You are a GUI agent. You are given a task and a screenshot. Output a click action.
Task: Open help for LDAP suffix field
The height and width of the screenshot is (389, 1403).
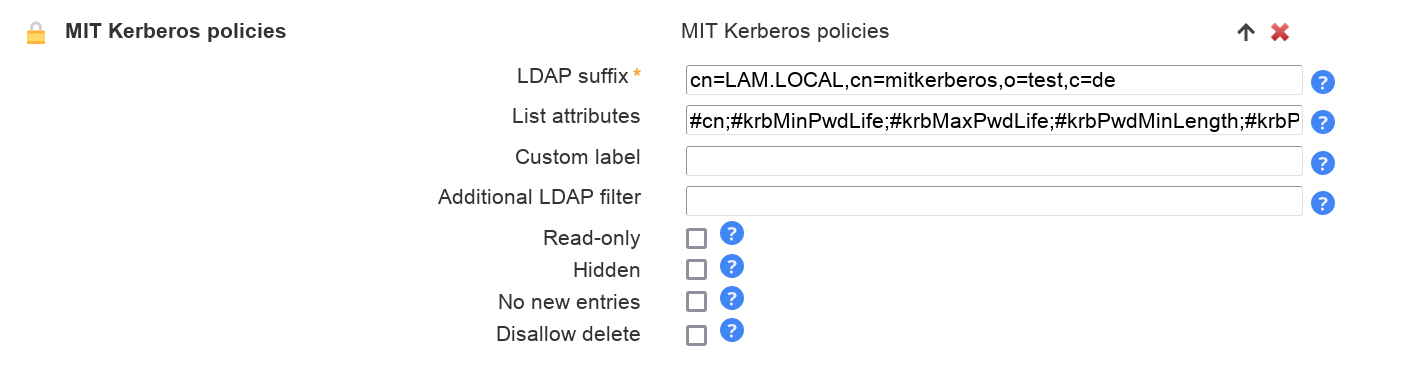(x=1323, y=82)
